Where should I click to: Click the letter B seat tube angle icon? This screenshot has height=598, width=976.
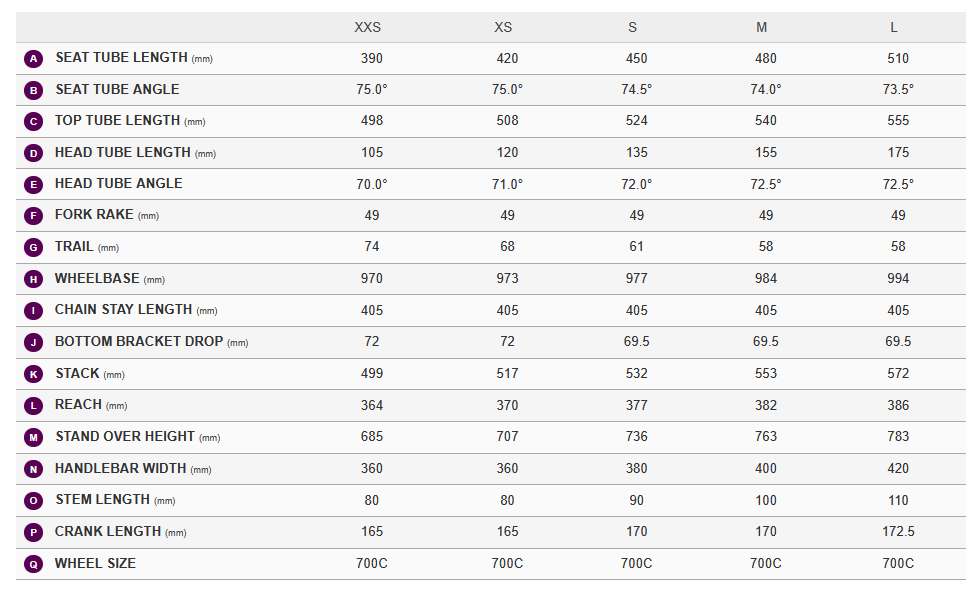click(x=33, y=90)
